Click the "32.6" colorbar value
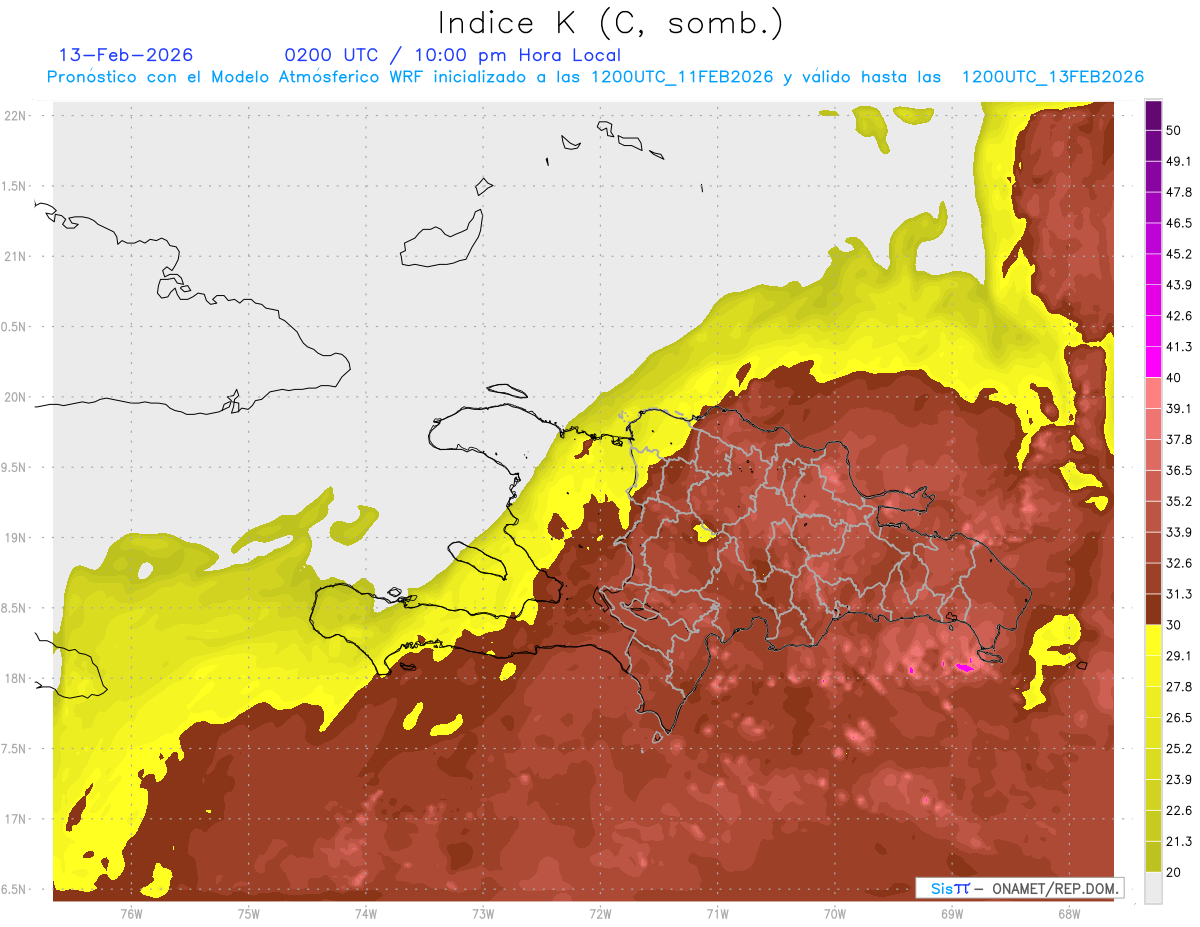This screenshot has height=927, width=1200. (x=1179, y=563)
